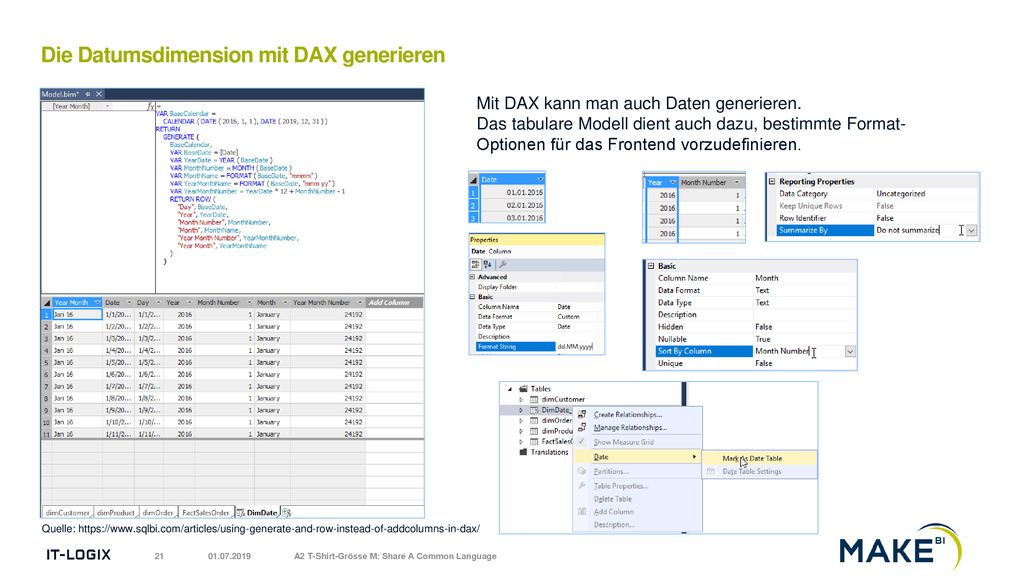Click the select-all triangle in the grid corner
This screenshot has width=1024, height=576.
tap(46, 303)
